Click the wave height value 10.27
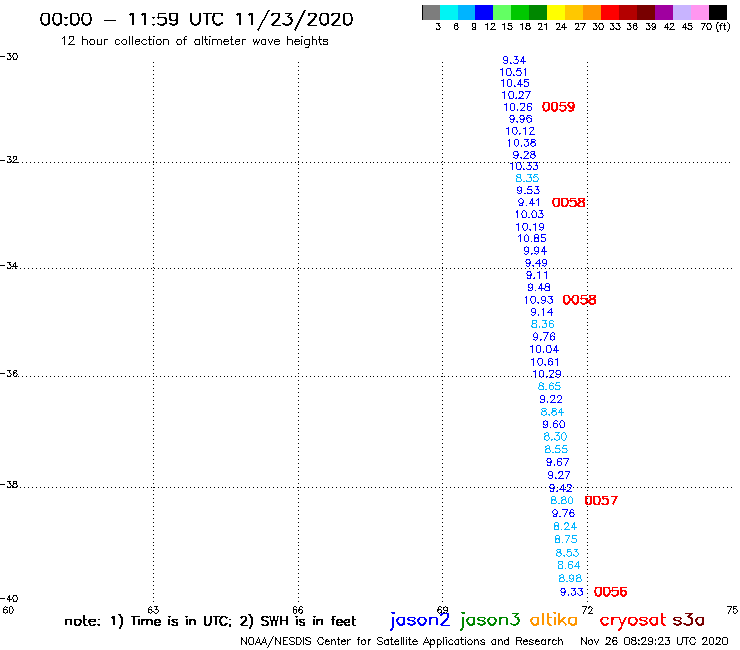 (516, 95)
